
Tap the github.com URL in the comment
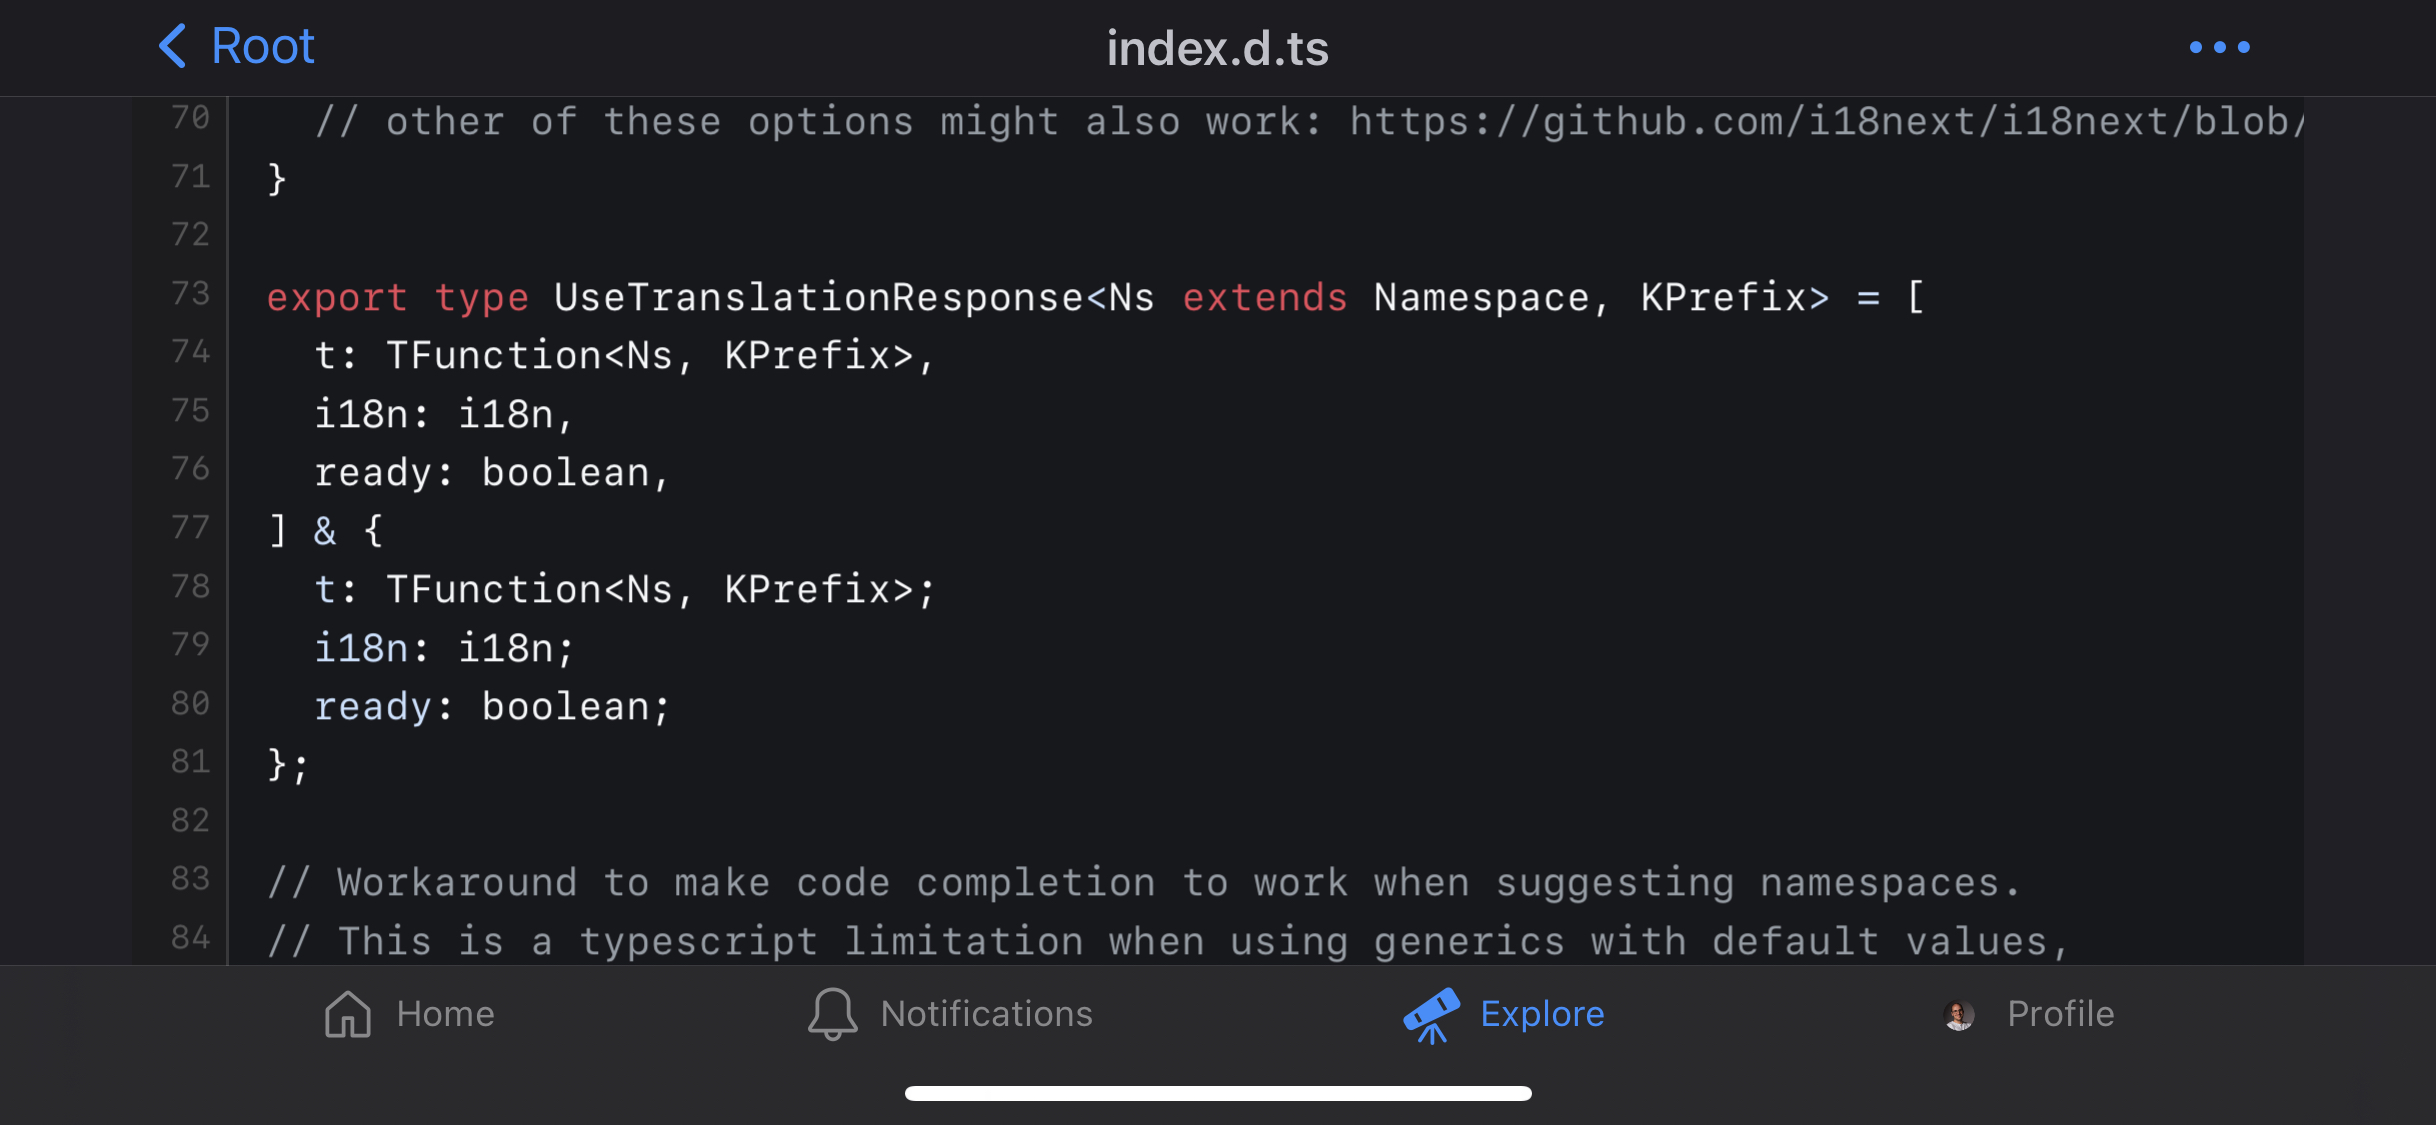point(1827,121)
